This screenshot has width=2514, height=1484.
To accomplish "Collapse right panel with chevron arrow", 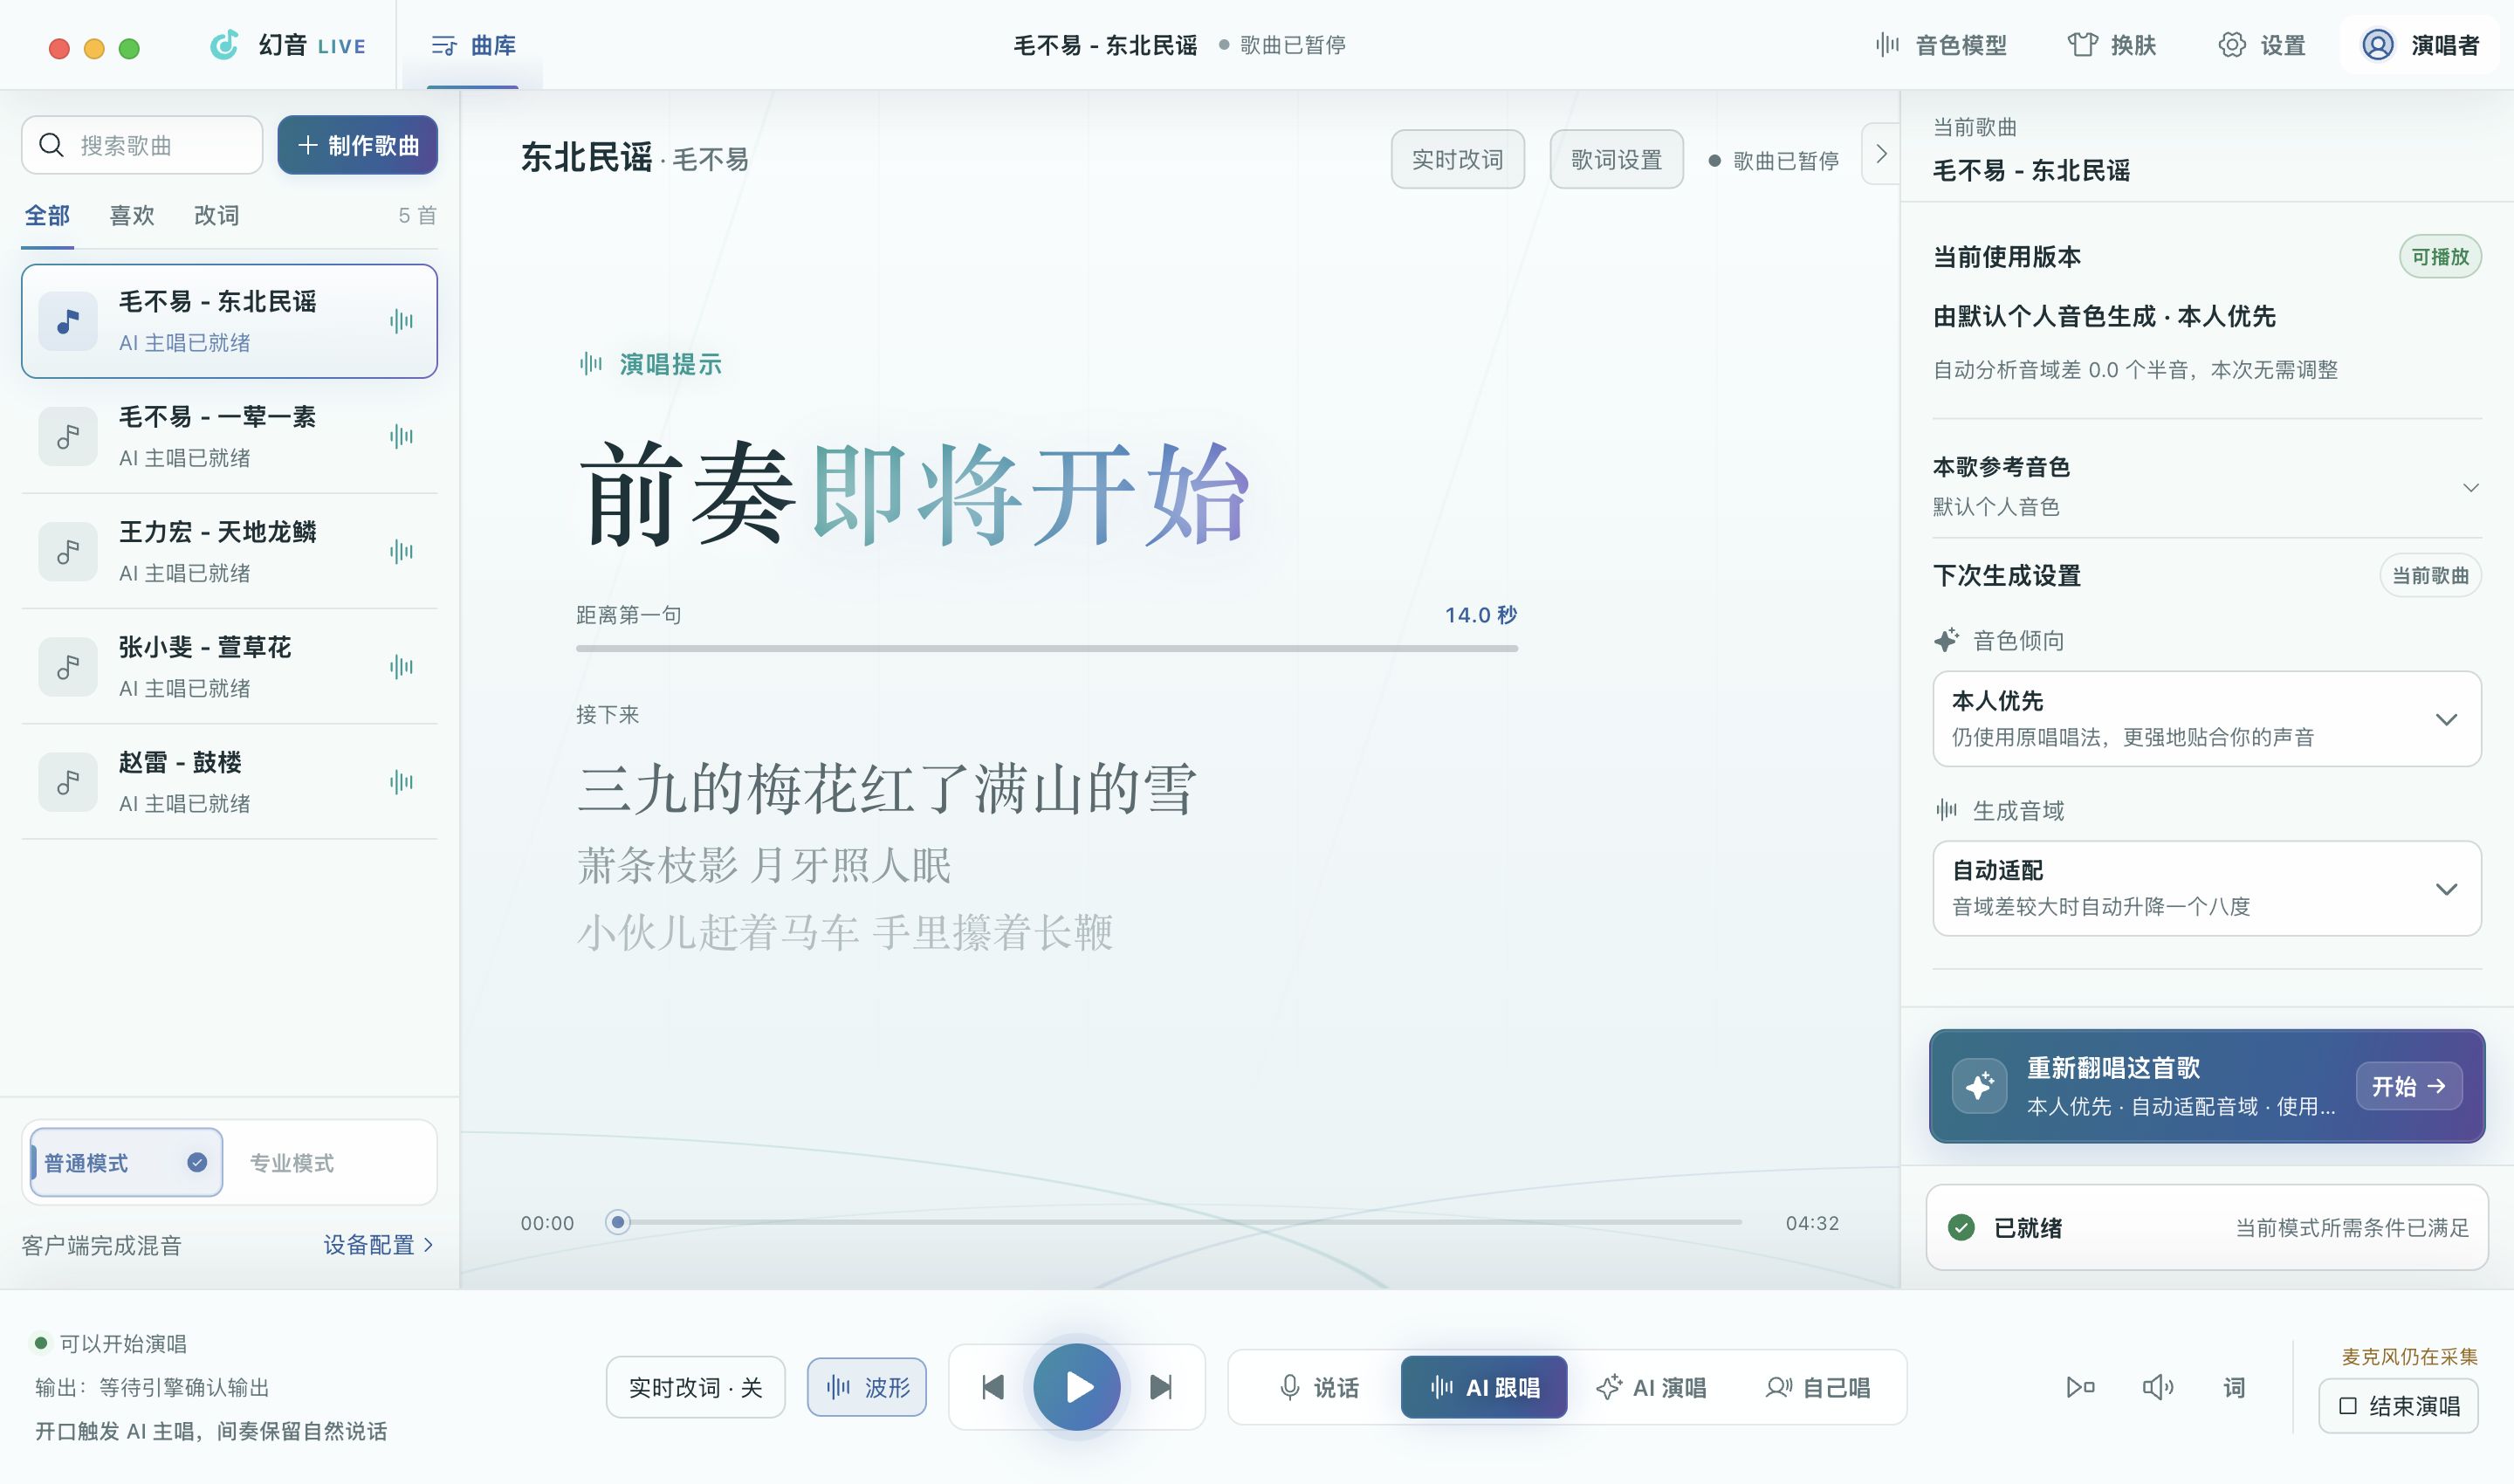I will click(x=1881, y=154).
